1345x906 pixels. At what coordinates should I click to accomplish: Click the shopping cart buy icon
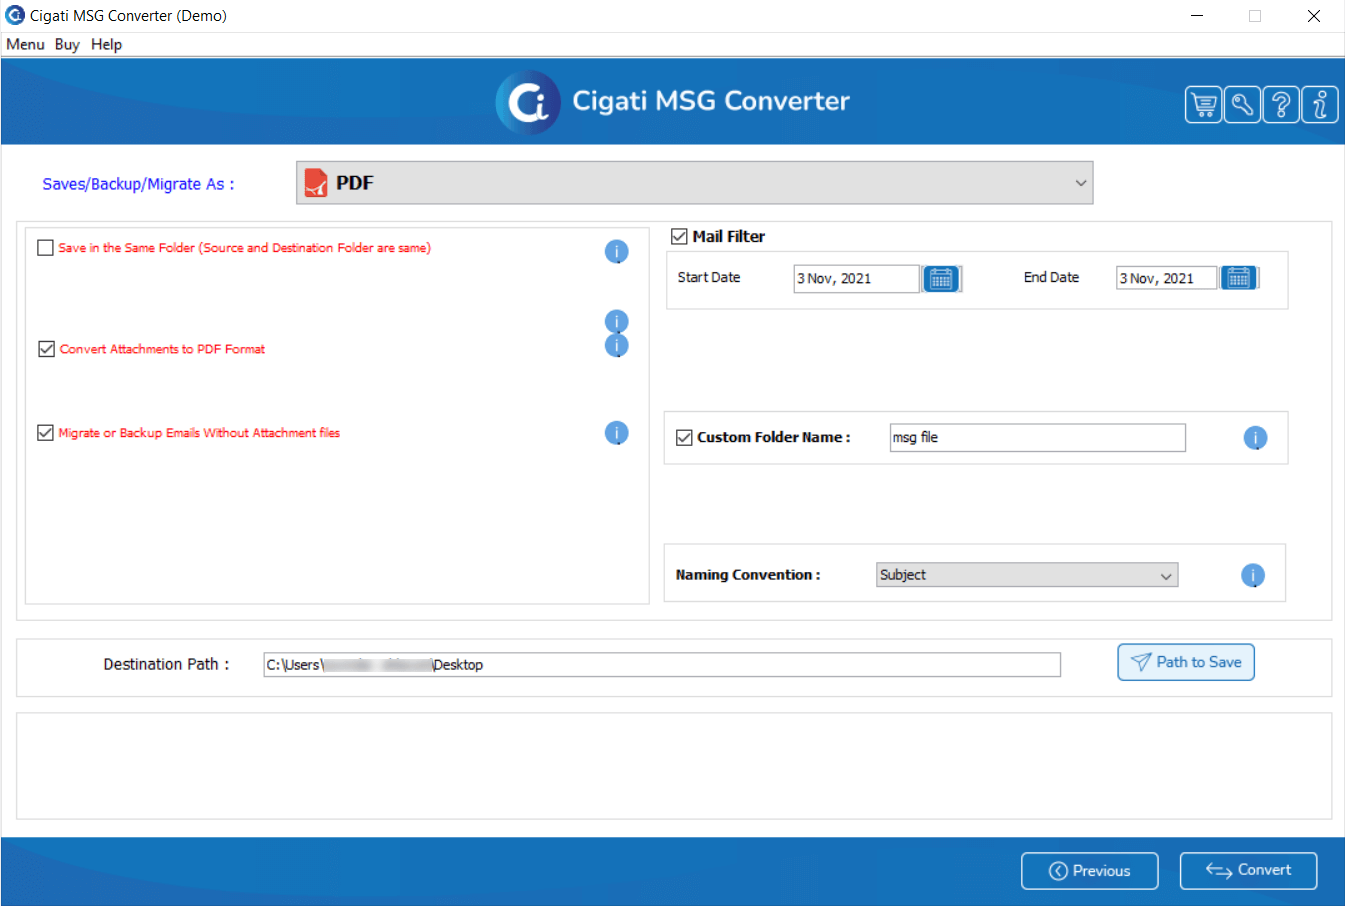pos(1204,104)
